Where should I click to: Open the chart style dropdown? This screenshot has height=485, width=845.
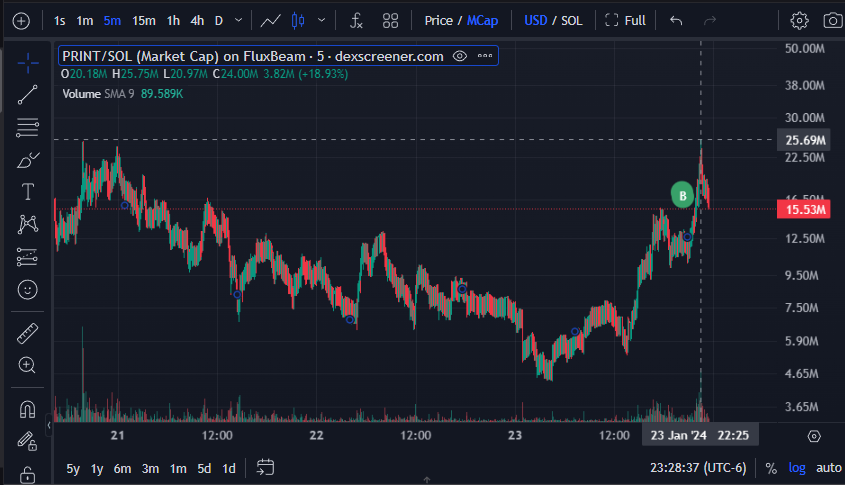(x=322, y=21)
